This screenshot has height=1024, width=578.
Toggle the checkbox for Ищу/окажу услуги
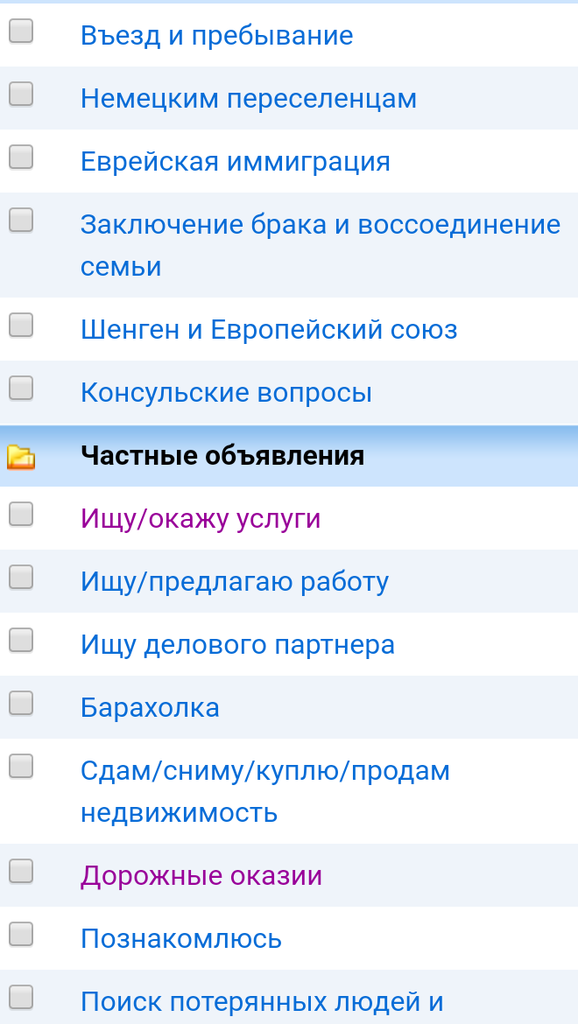(x=21, y=515)
